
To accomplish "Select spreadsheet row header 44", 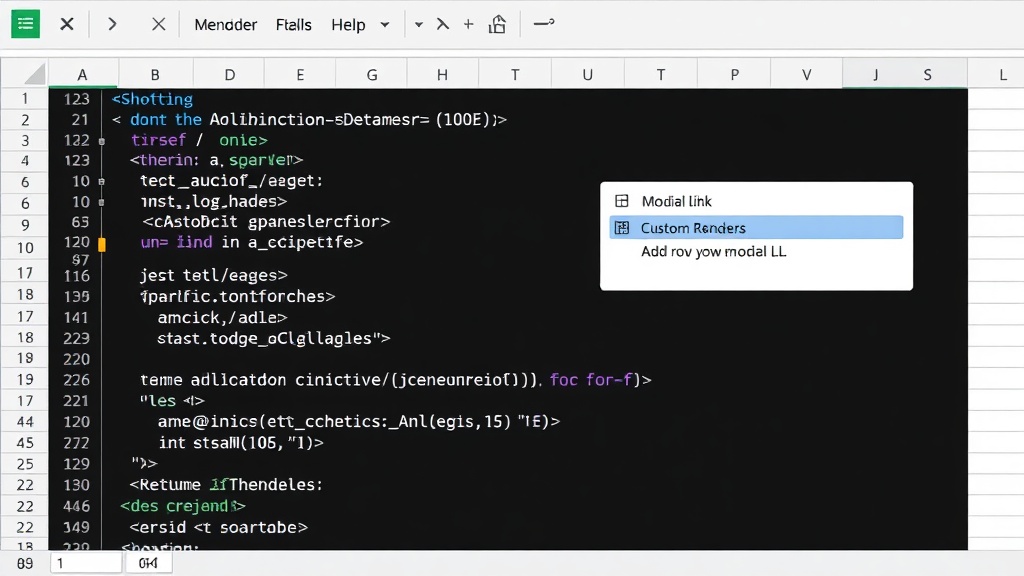I will click(x=25, y=421).
